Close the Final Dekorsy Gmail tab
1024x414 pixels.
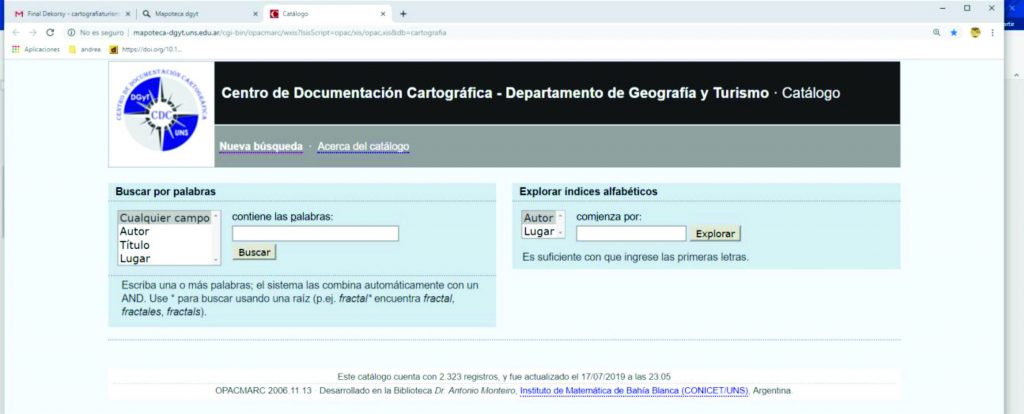point(127,13)
